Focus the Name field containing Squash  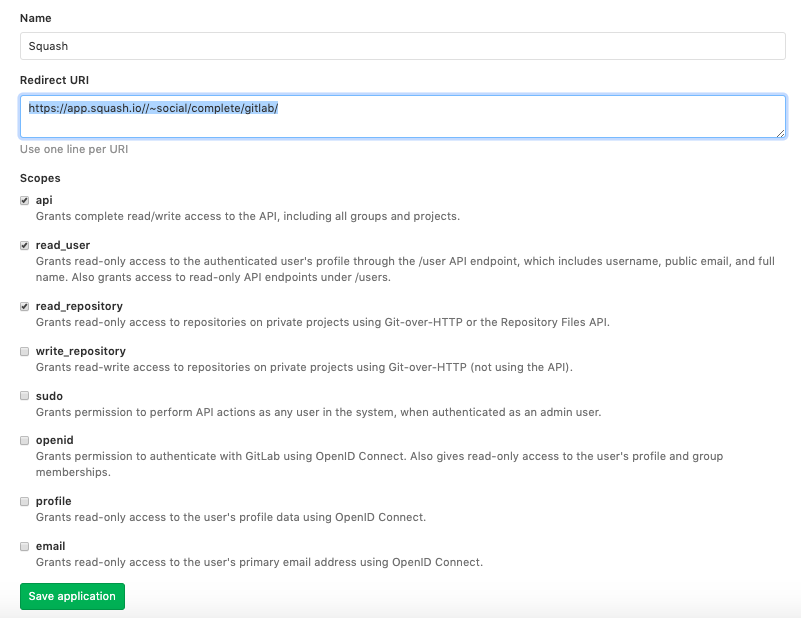tap(403, 46)
